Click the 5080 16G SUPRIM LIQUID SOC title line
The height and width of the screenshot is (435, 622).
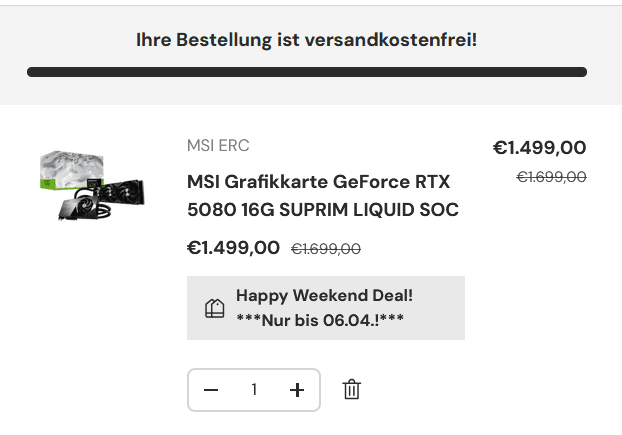click(x=323, y=209)
